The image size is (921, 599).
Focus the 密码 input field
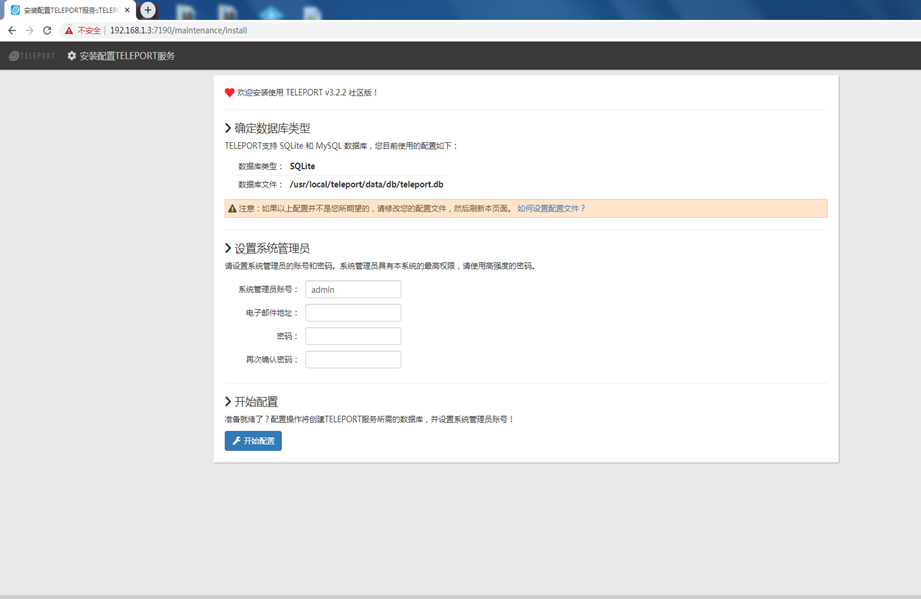(x=353, y=336)
